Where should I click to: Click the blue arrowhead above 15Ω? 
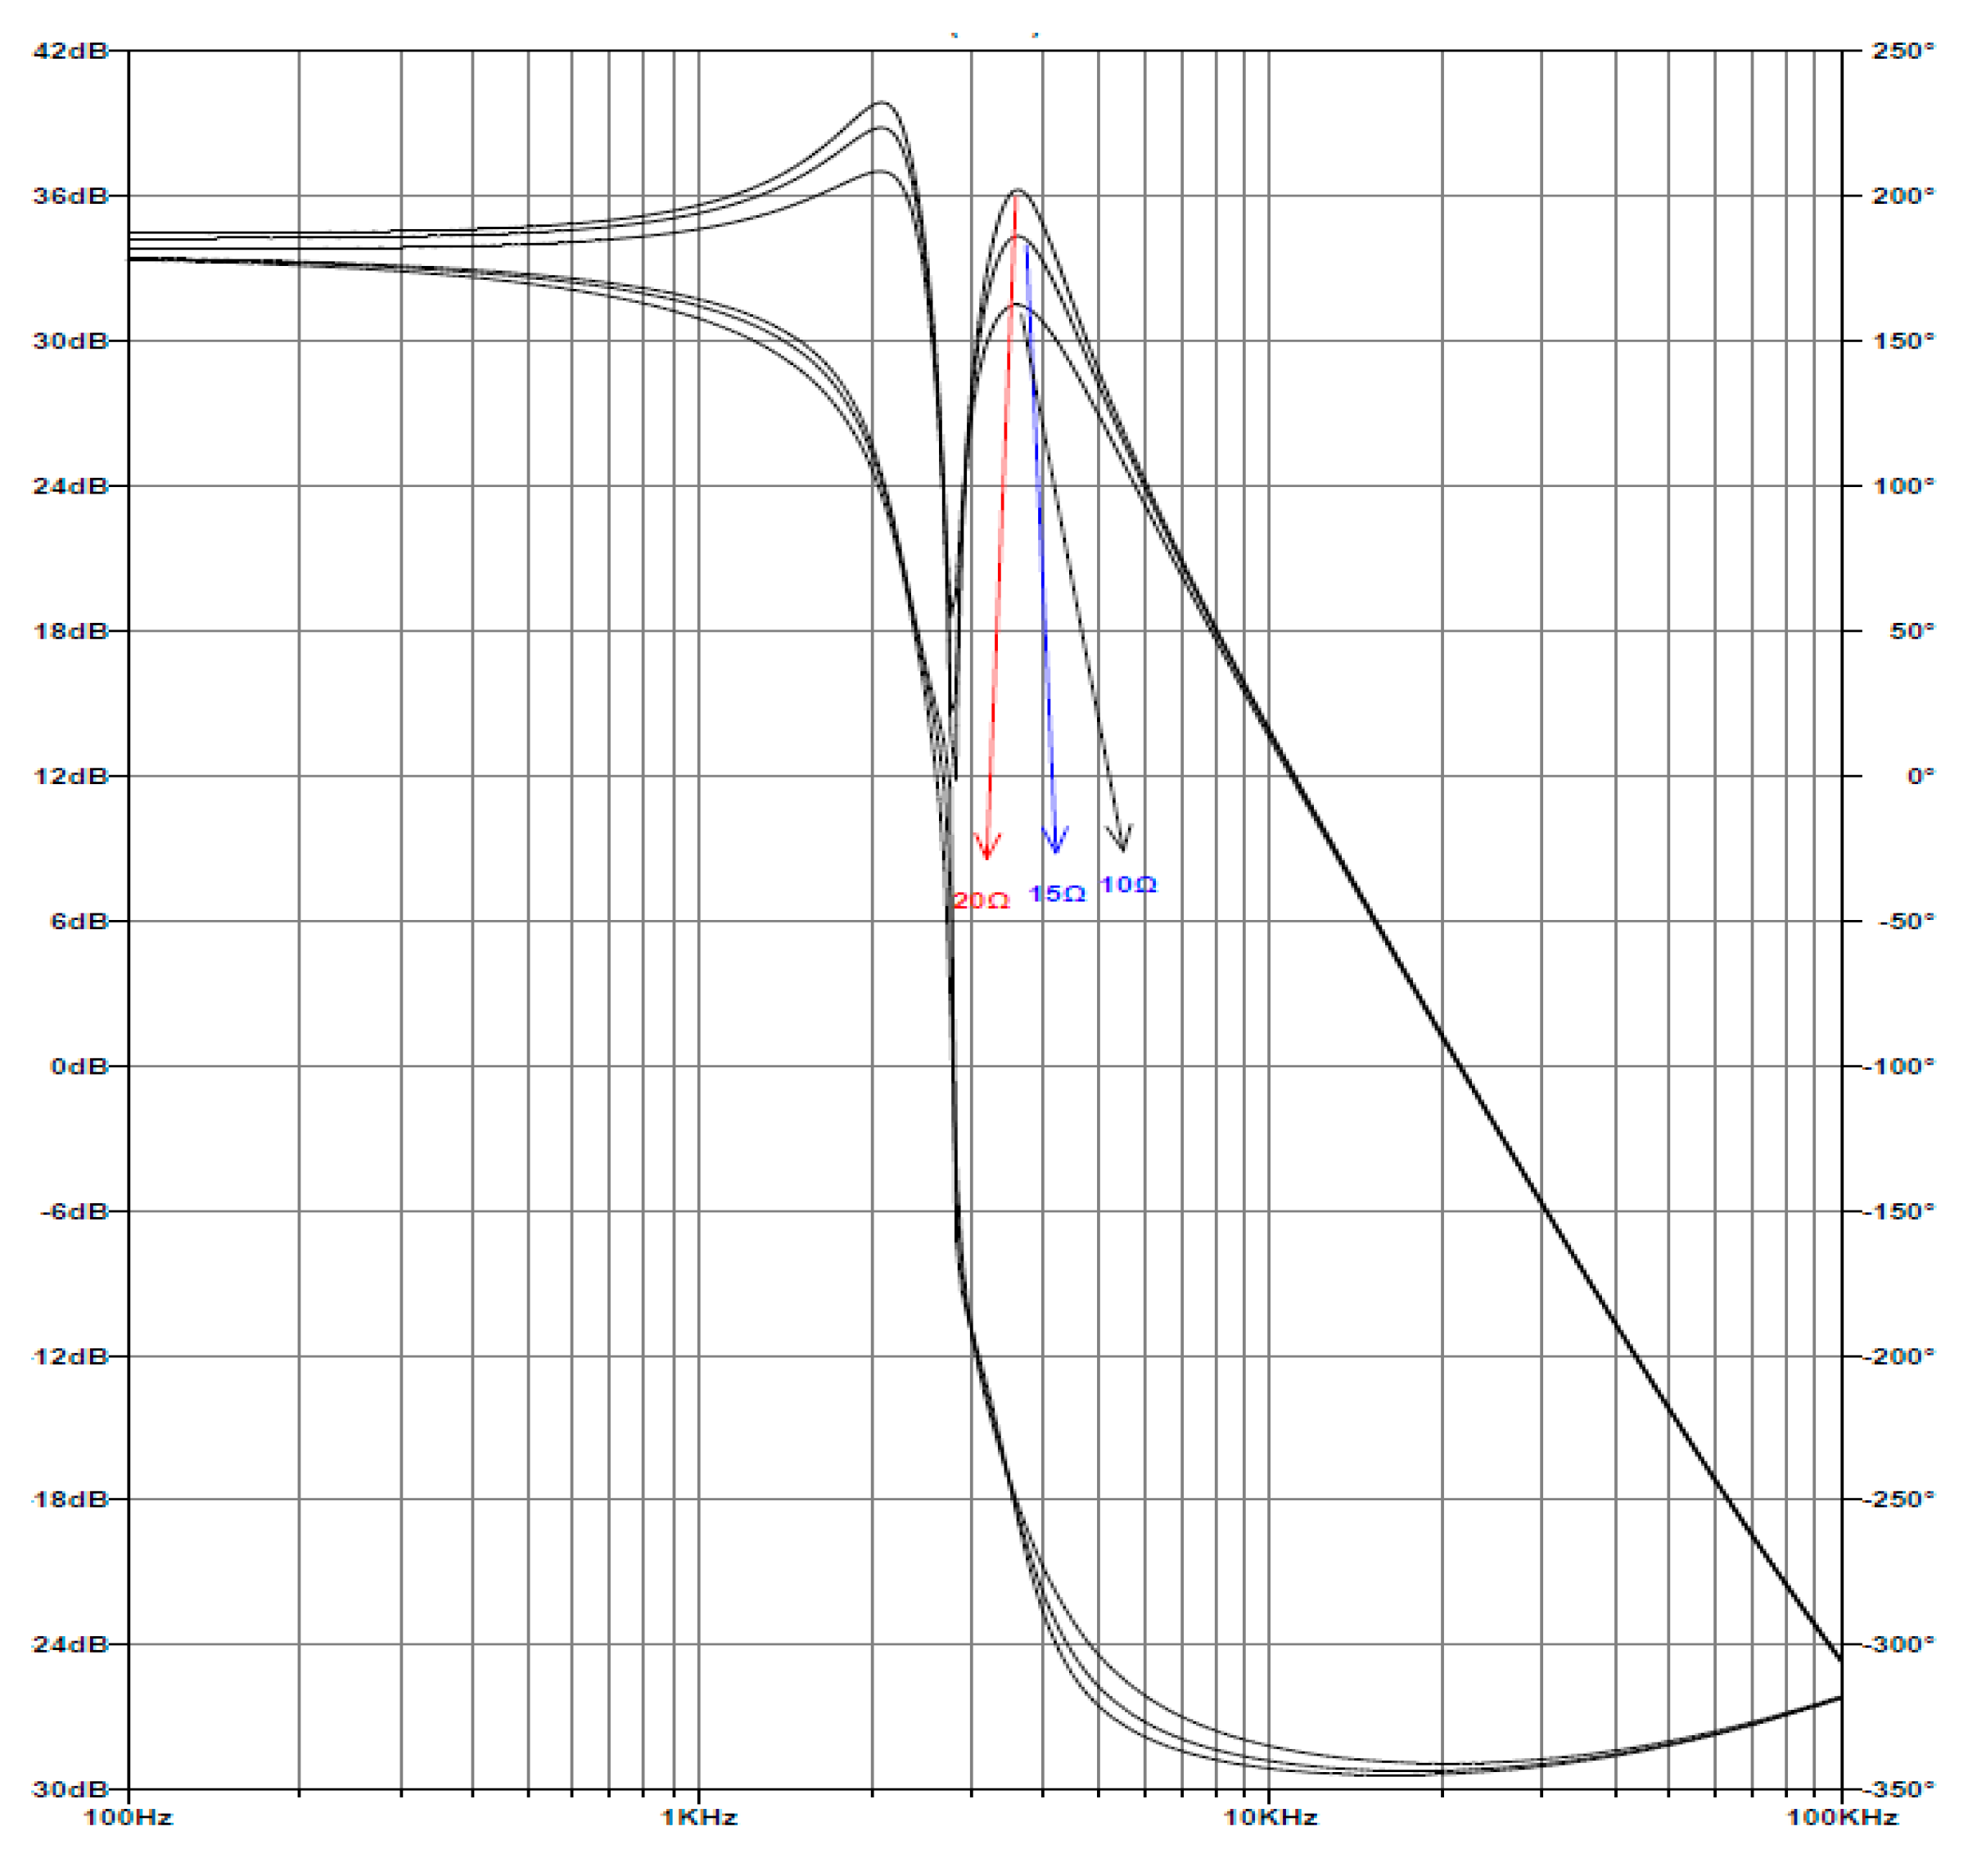point(1055,840)
